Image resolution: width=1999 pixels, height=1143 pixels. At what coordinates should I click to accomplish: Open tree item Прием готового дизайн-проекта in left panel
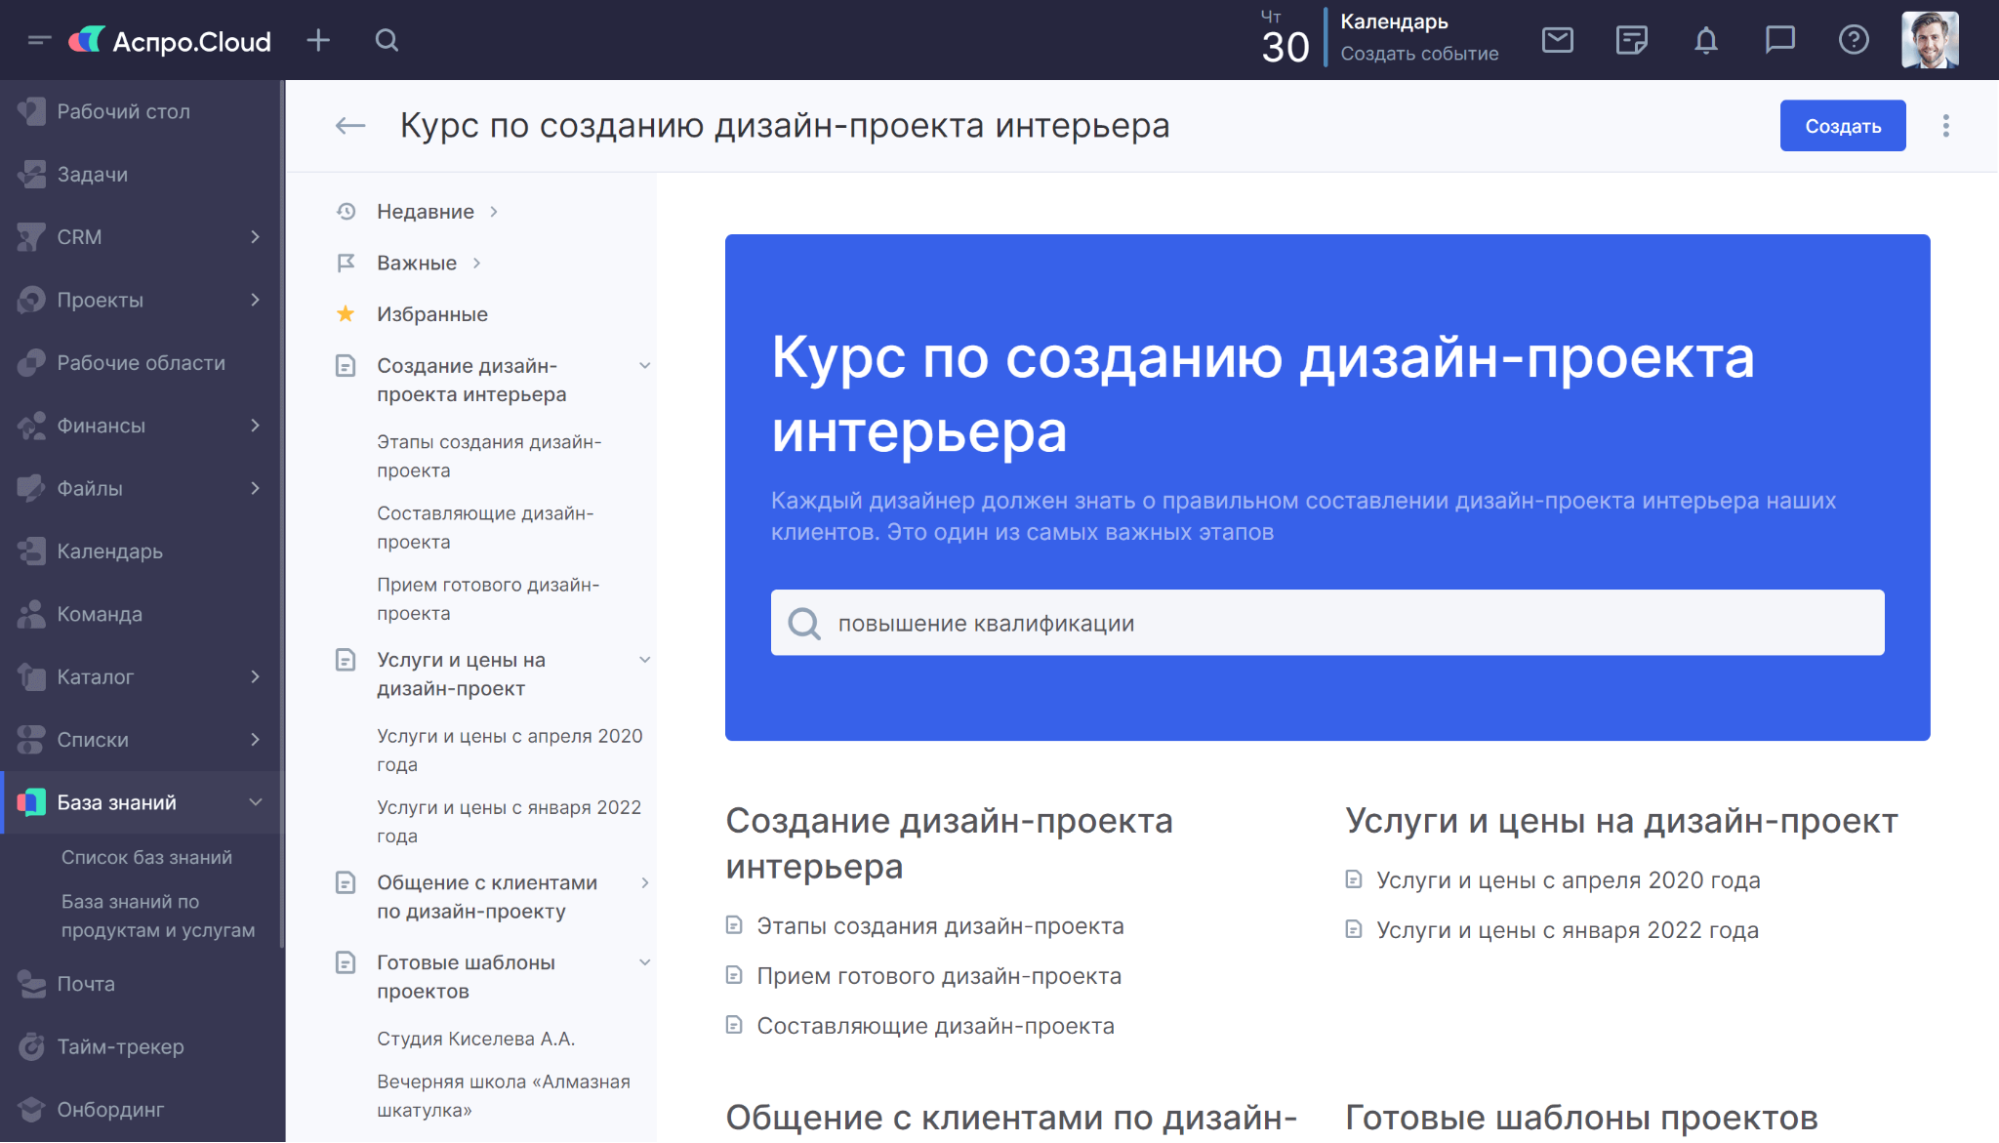[488, 599]
